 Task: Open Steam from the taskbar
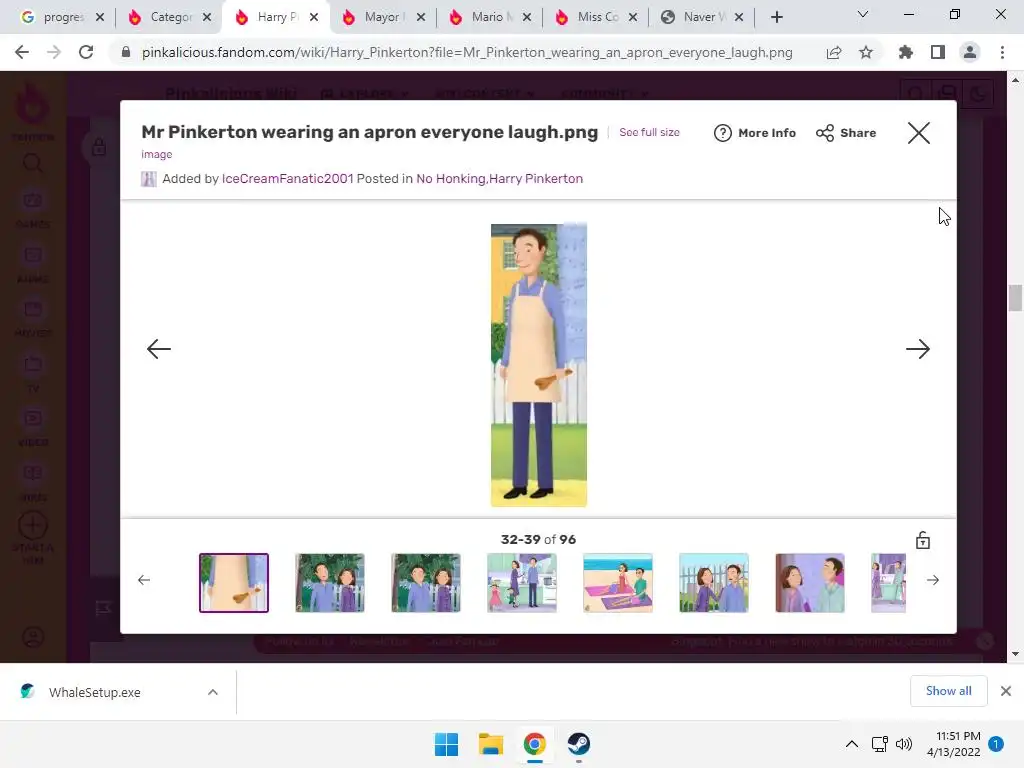click(x=579, y=744)
